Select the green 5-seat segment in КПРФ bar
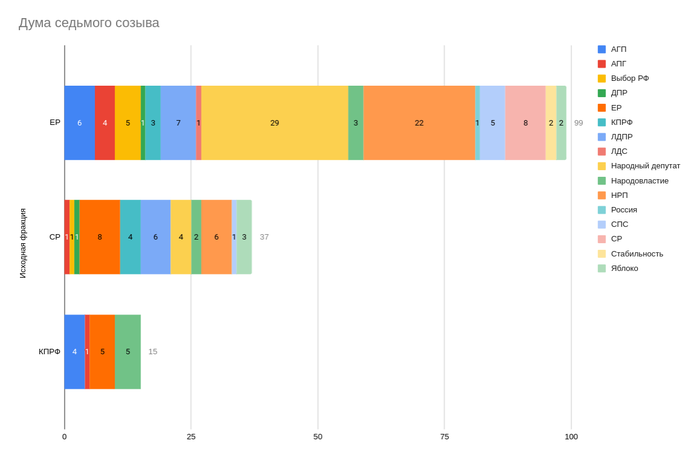The image size is (700, 452). pyautogui.click(x=128, y=352)
